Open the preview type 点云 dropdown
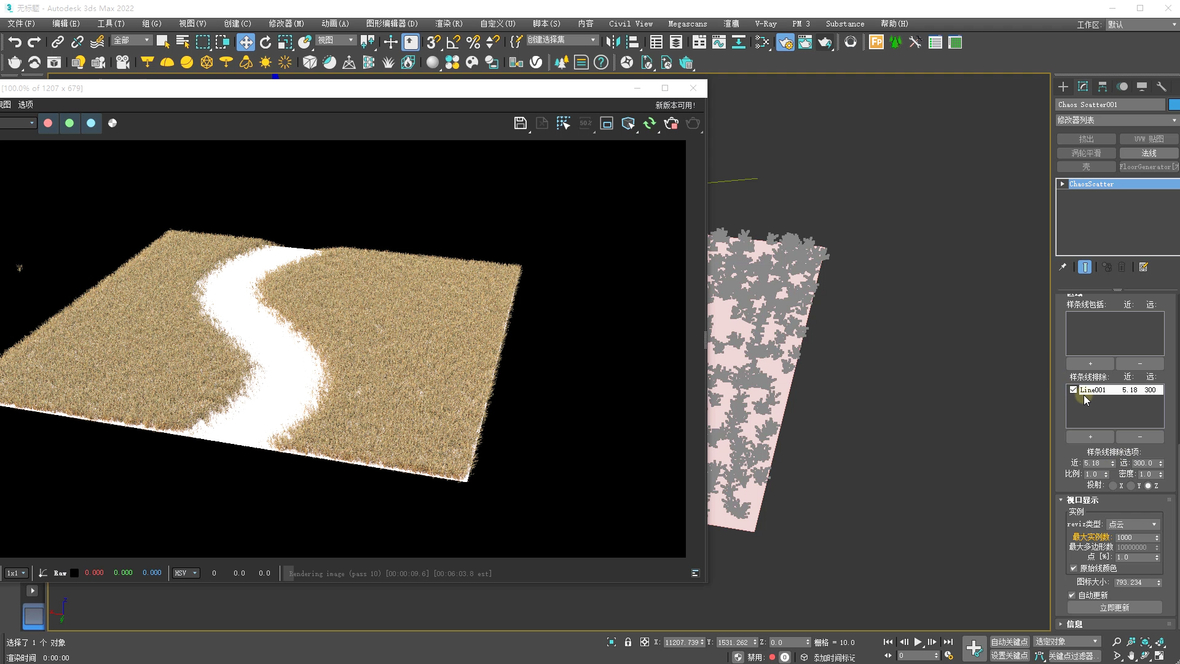Image resolution: width=1180 pixels, height=664 pixels. [x=1132, y=524]
